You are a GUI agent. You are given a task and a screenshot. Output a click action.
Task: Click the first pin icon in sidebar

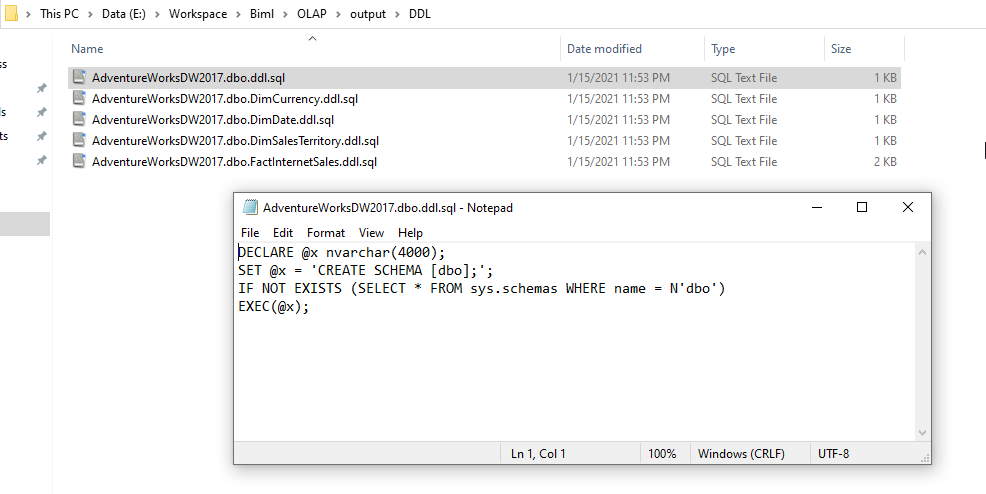(x=41, y=89)
